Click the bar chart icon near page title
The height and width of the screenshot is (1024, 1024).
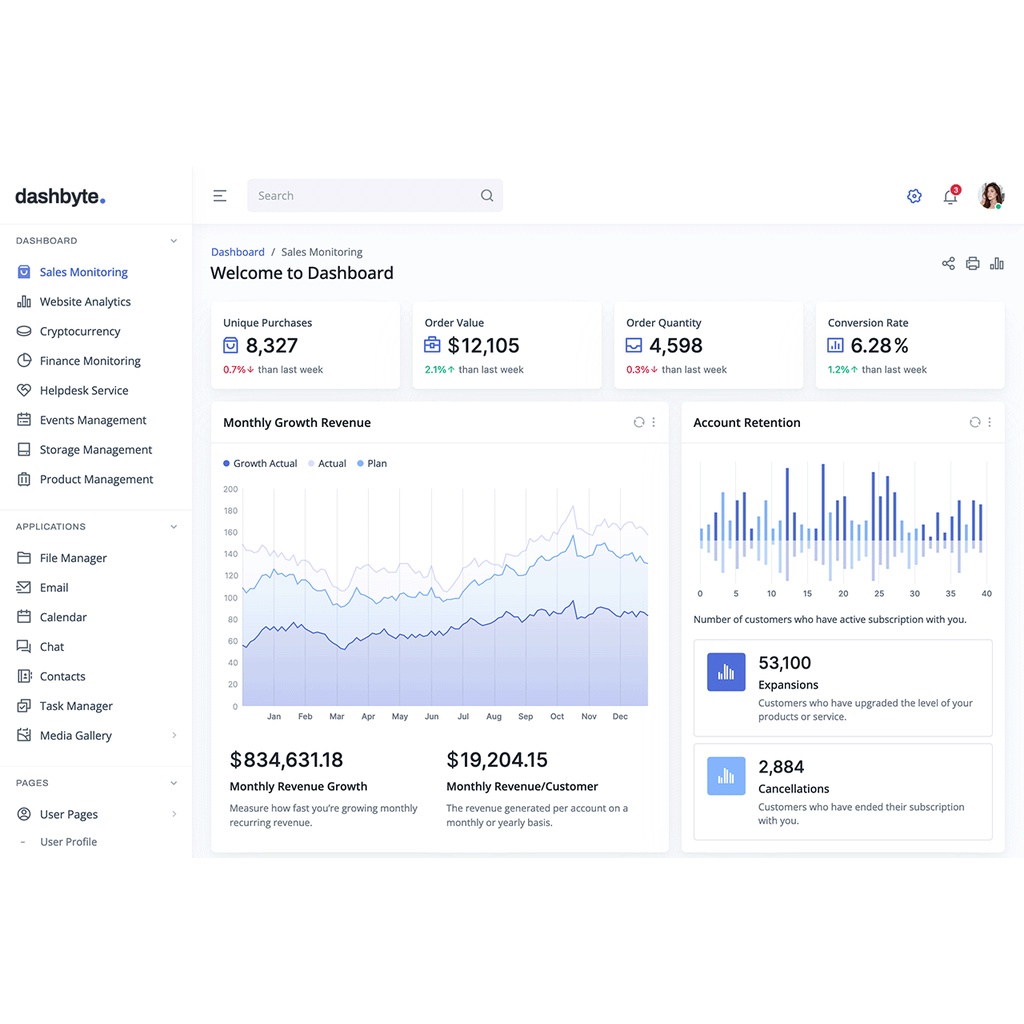click(x=997, y=263)
